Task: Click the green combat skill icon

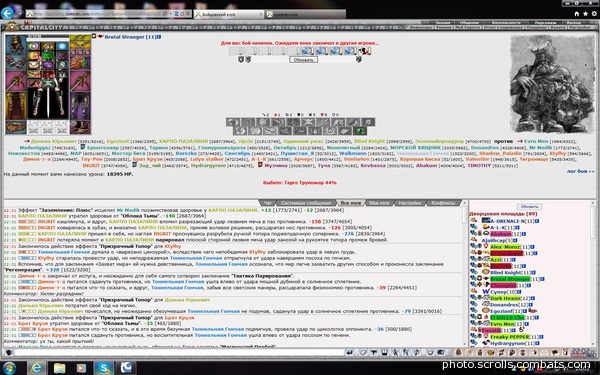Action: [x=359, y=131]
